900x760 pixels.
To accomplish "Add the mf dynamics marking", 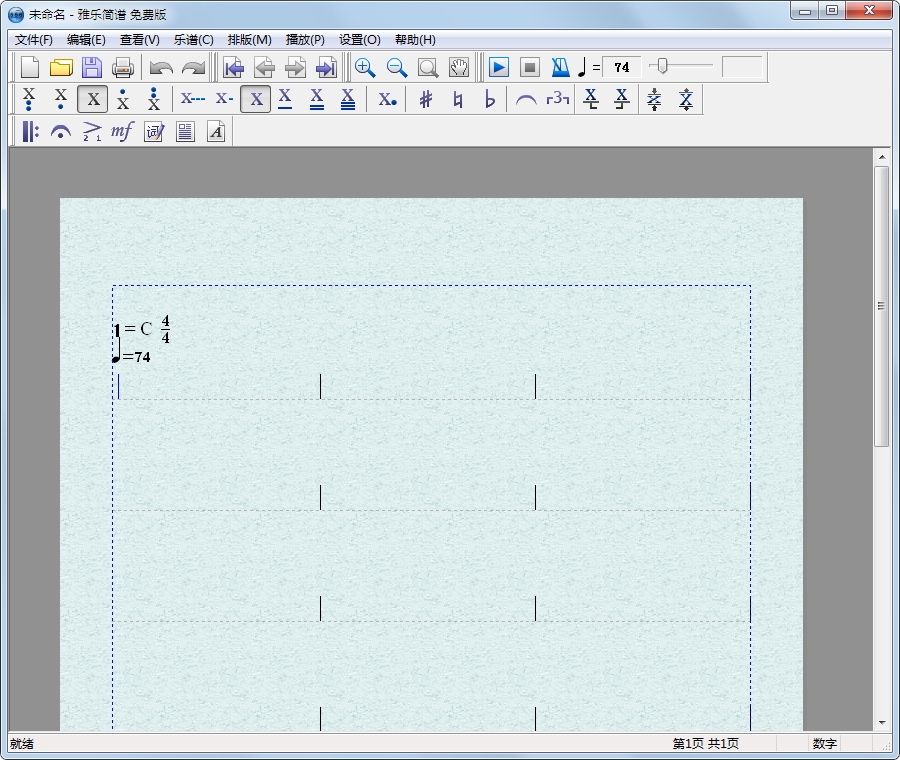I will point(122,131).
